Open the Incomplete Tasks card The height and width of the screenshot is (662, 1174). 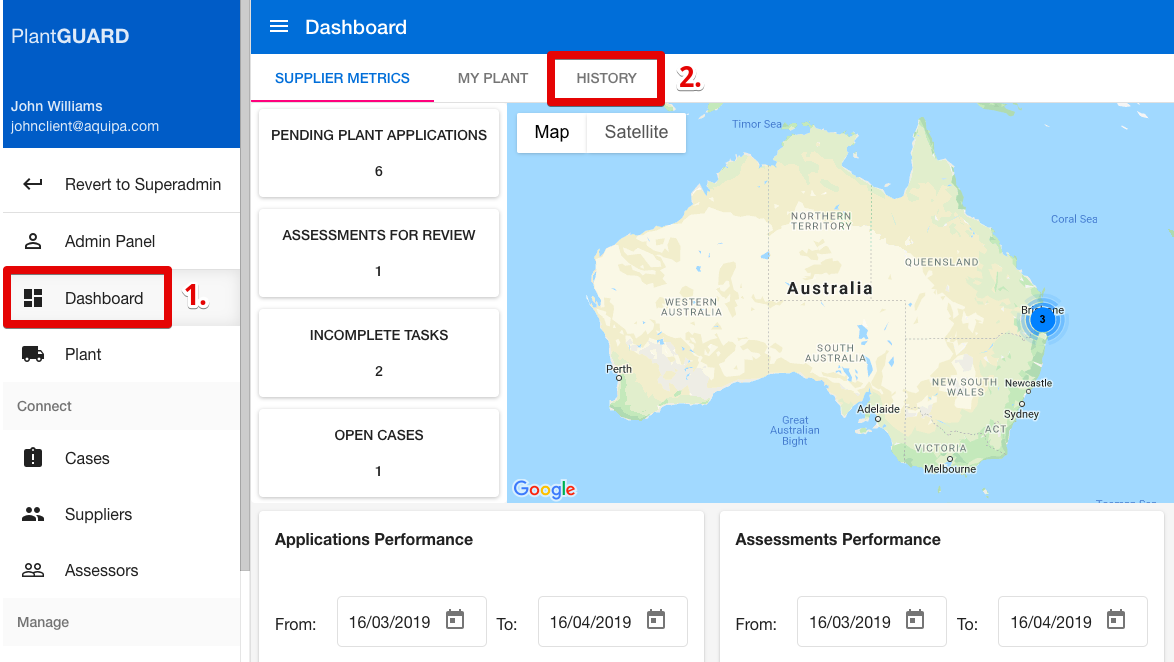pyautogui.click(x=379, y=353)
